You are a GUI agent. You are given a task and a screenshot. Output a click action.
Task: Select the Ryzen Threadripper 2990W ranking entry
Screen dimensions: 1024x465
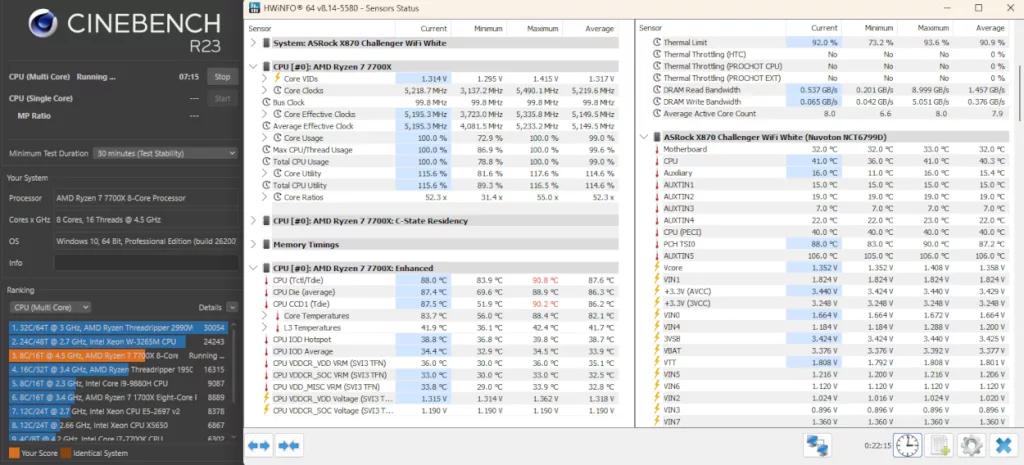pos(118,328)
